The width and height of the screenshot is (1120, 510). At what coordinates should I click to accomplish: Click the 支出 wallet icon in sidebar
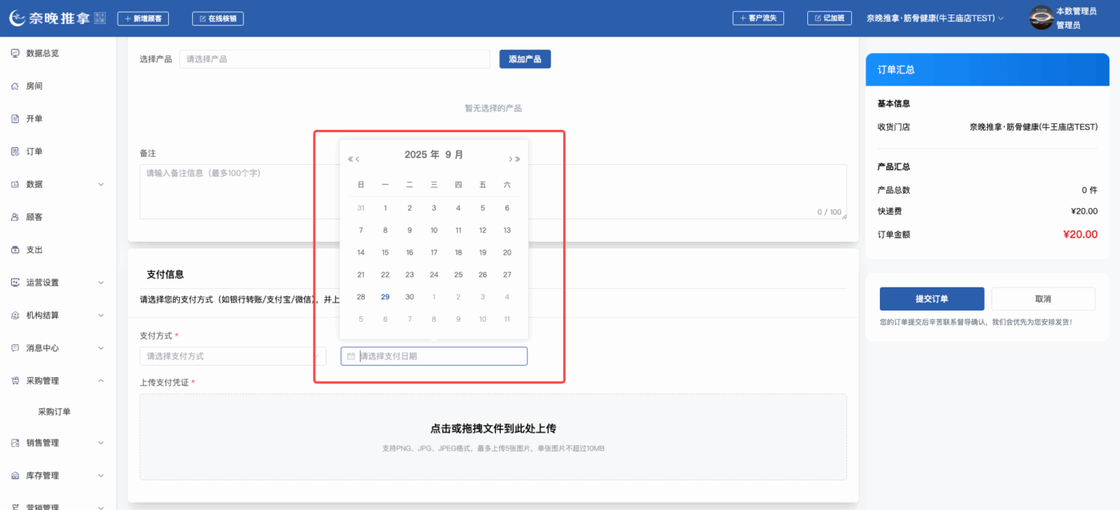click(15, 250)
